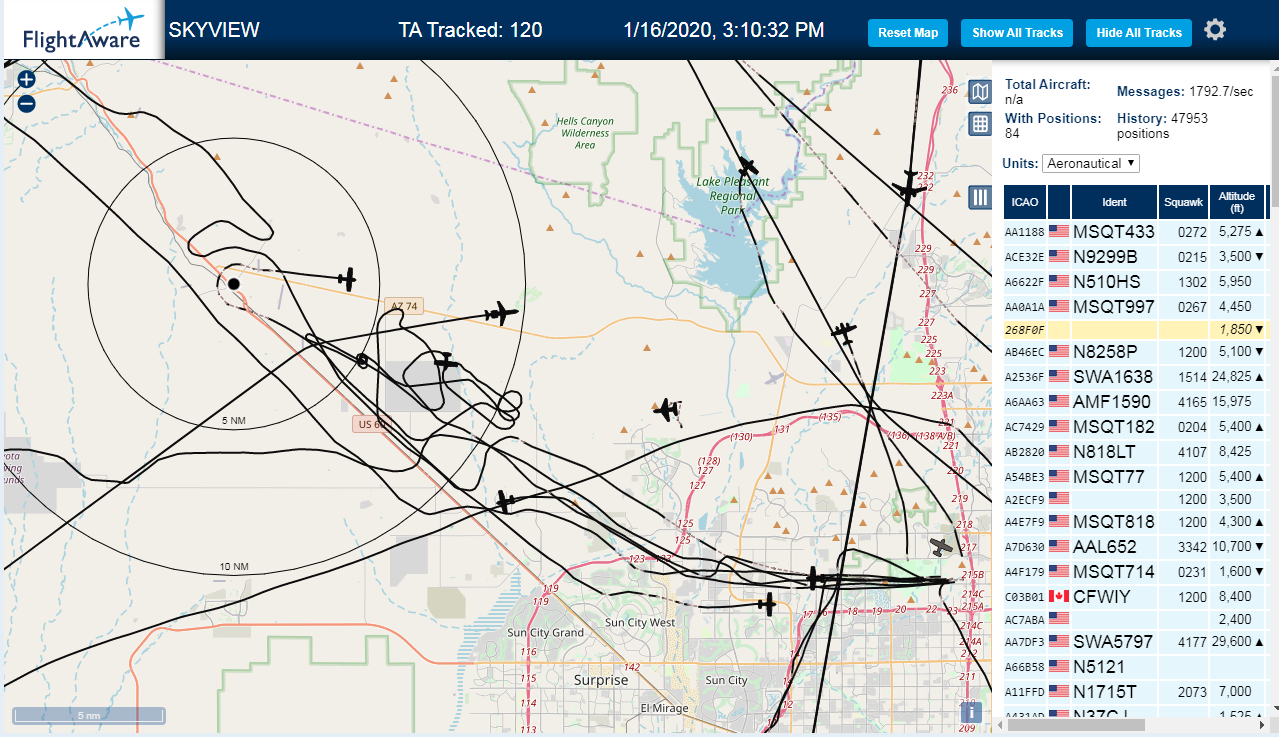
Task: Select the N510HS aircraft row
Action: point(1136,282)
